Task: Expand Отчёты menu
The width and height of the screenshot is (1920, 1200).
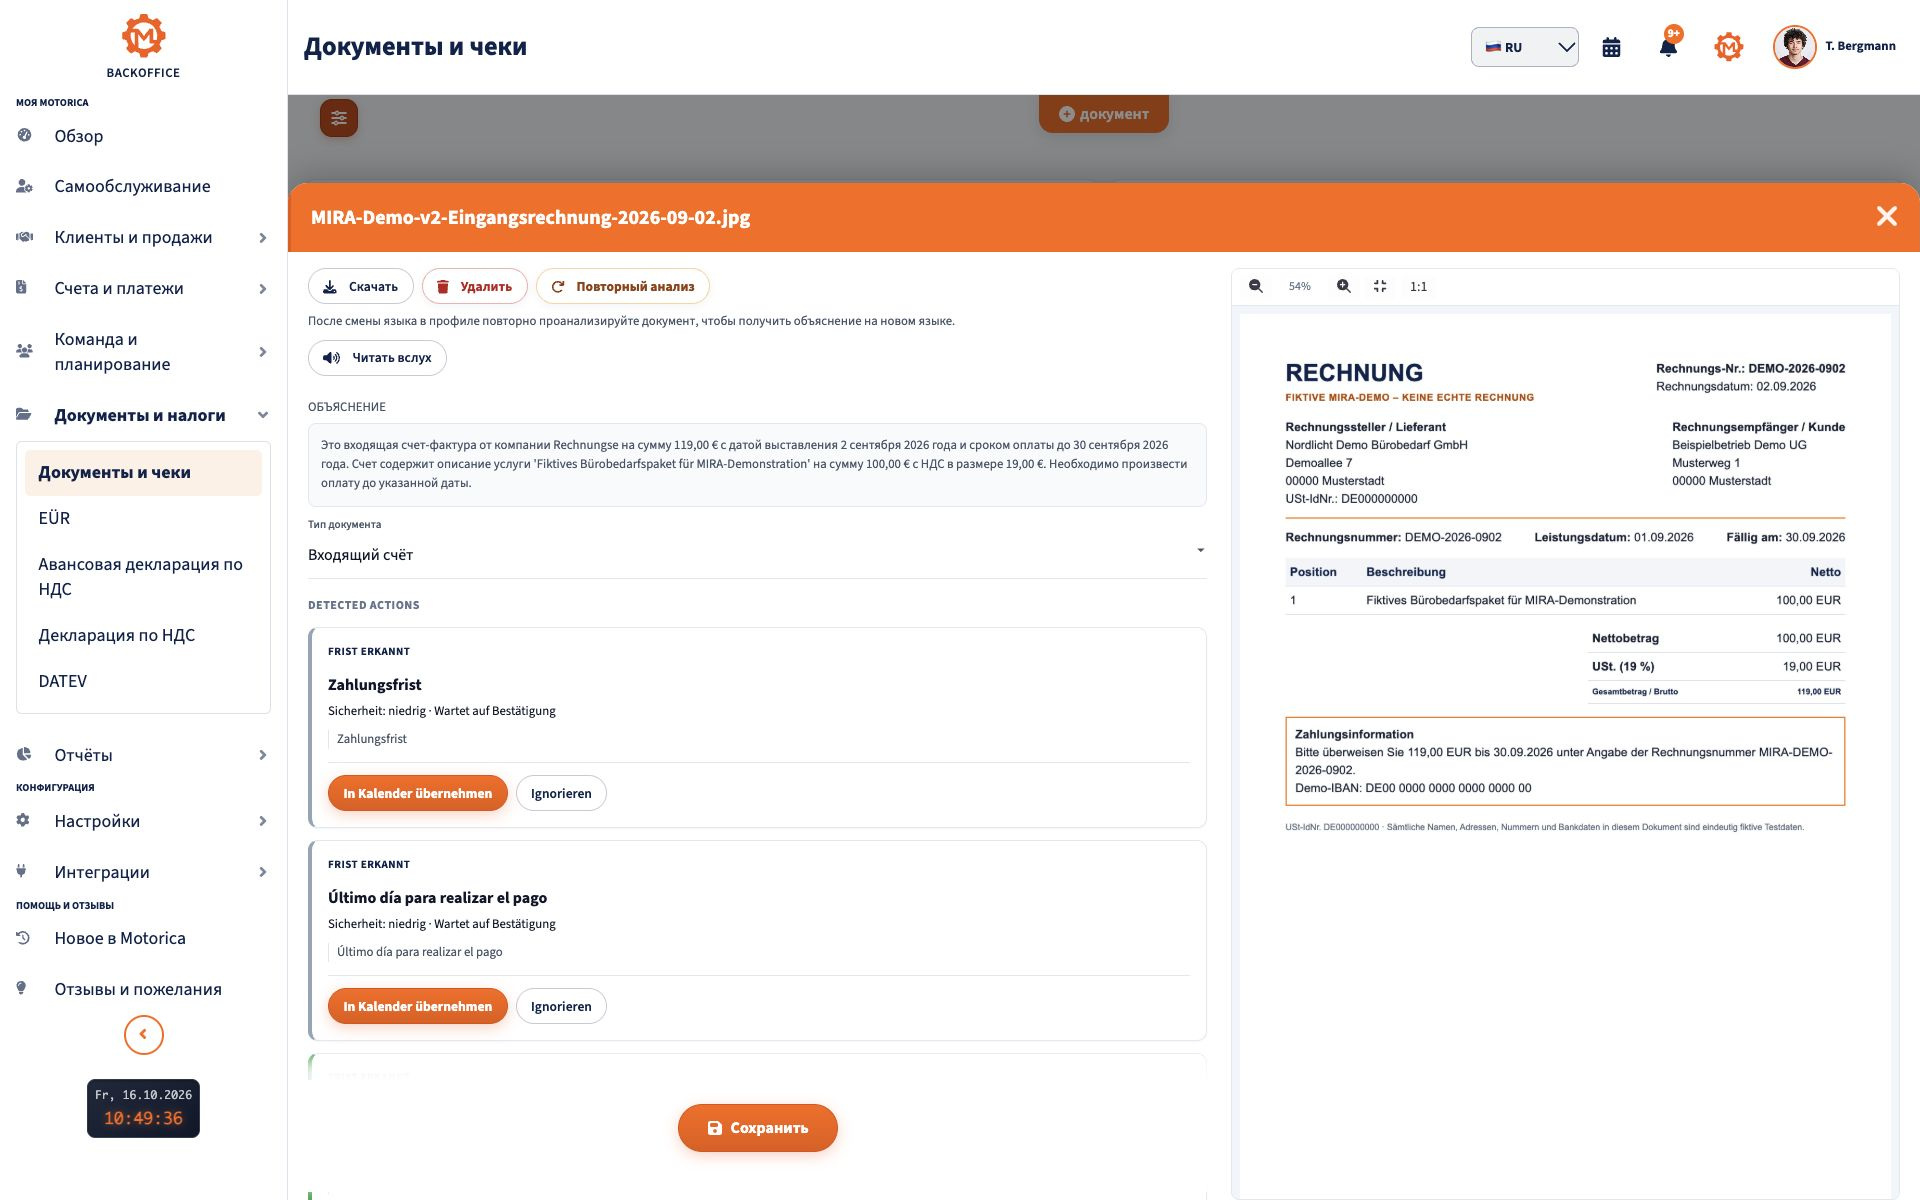Action: [143, 755]
